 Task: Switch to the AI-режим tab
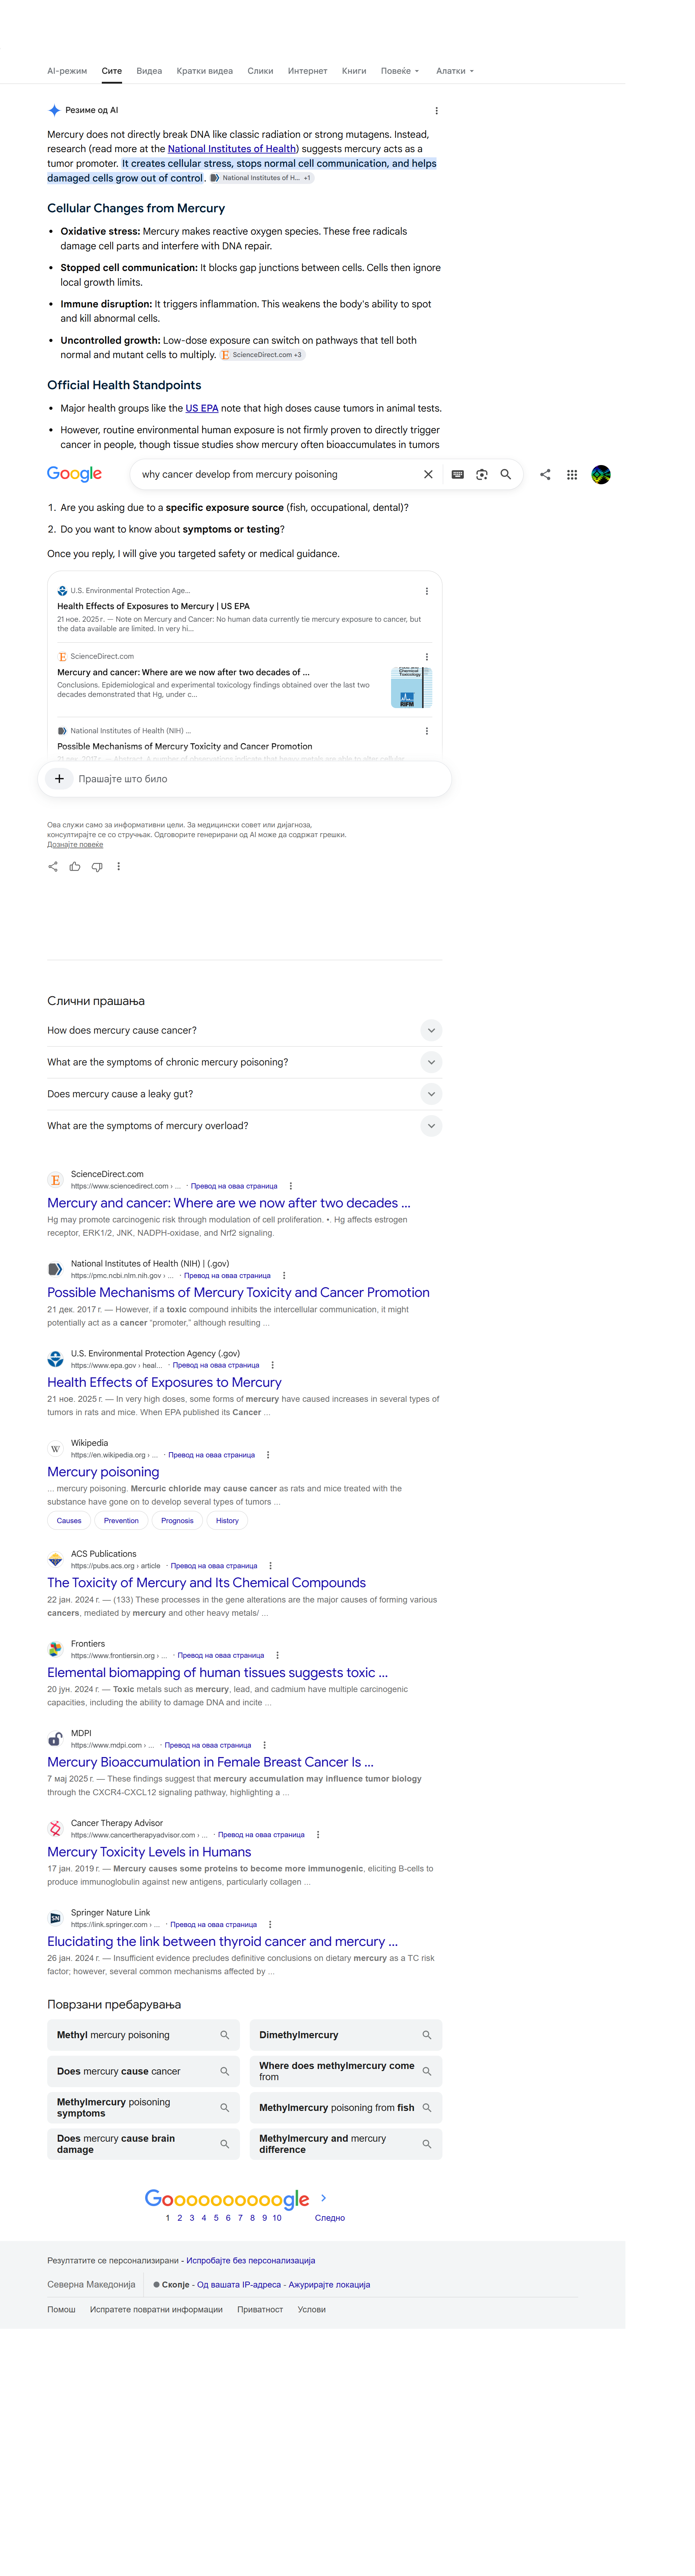click(67, 71)
